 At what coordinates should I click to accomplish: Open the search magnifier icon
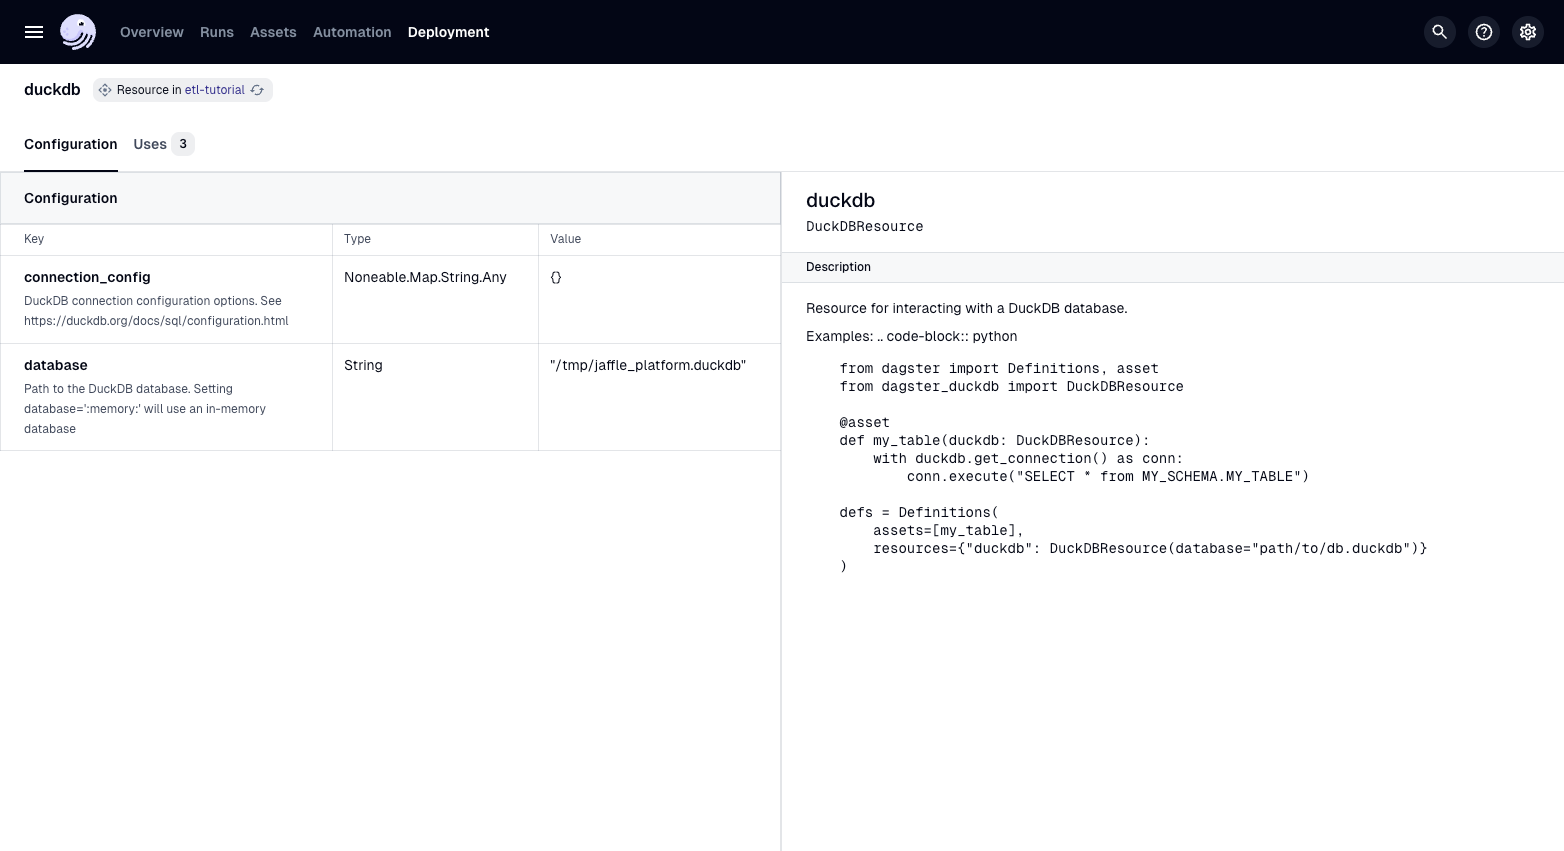pyautogui.click(x=1439, y=32)
